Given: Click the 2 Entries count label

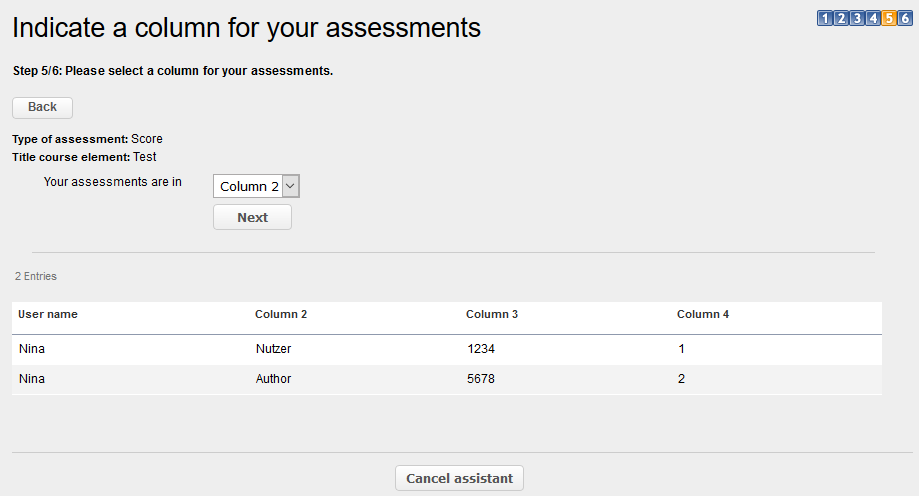Looking at the screenshot, I should pyautogui.click(x=36, y=276).
